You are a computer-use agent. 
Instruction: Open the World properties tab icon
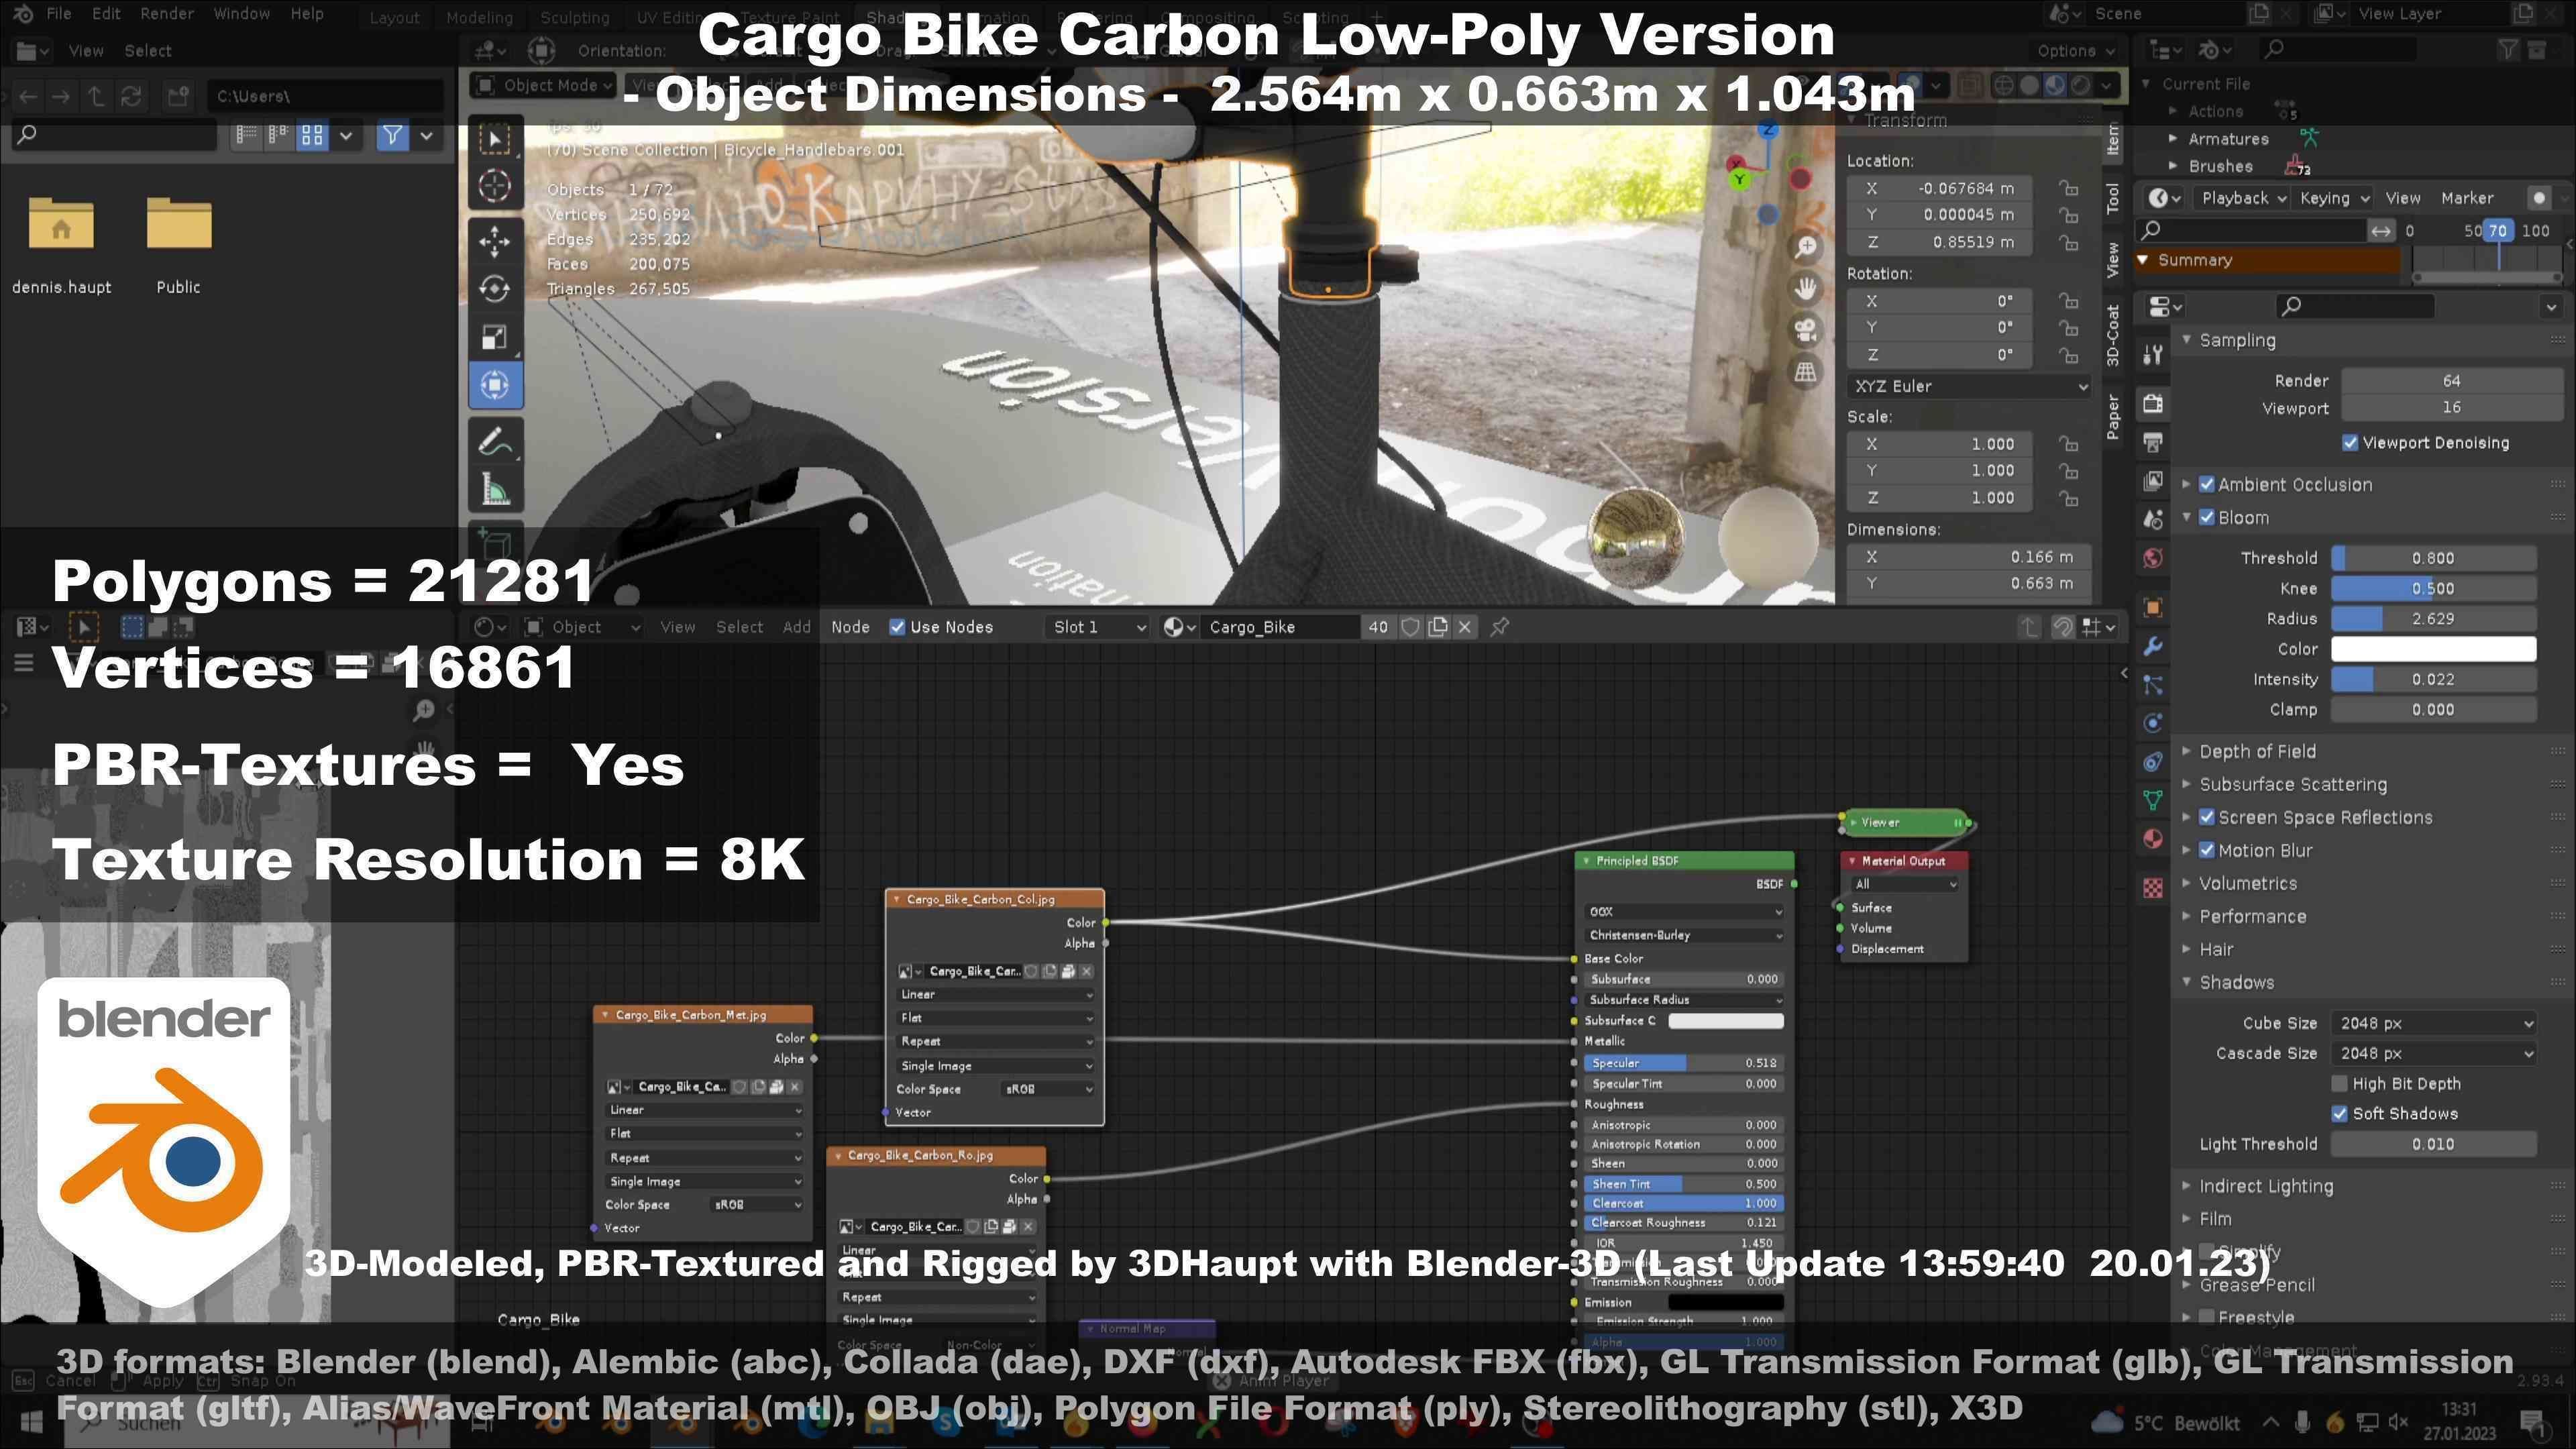coord(2153,558)
